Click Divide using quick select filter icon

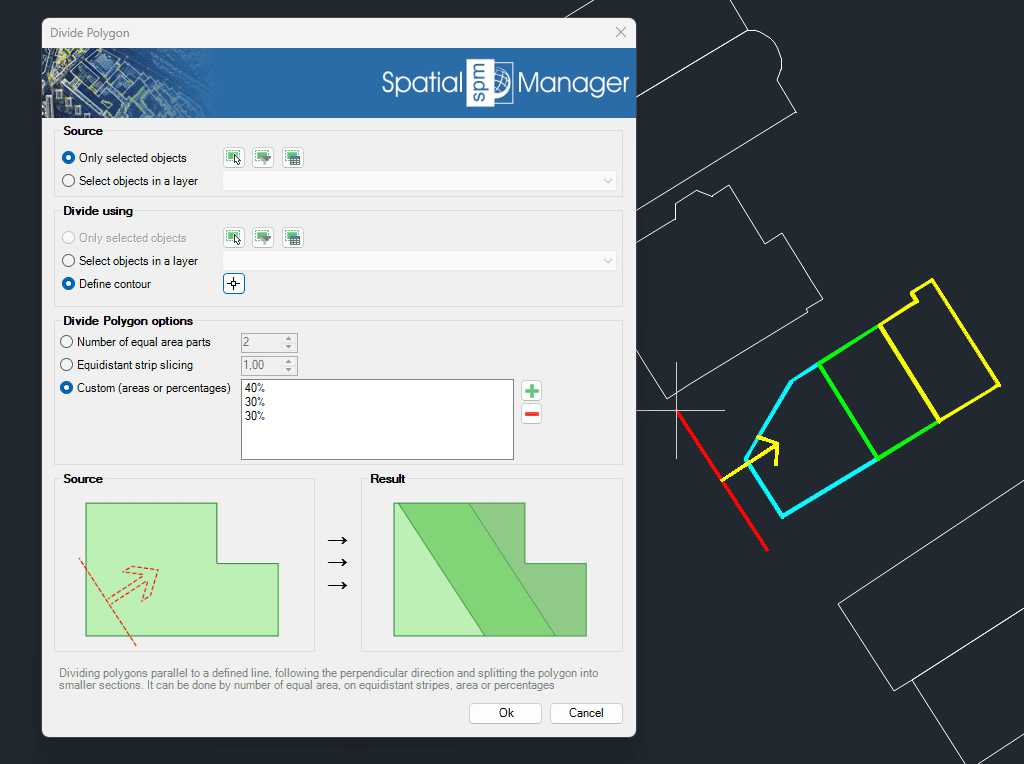[x=263, y=238]
